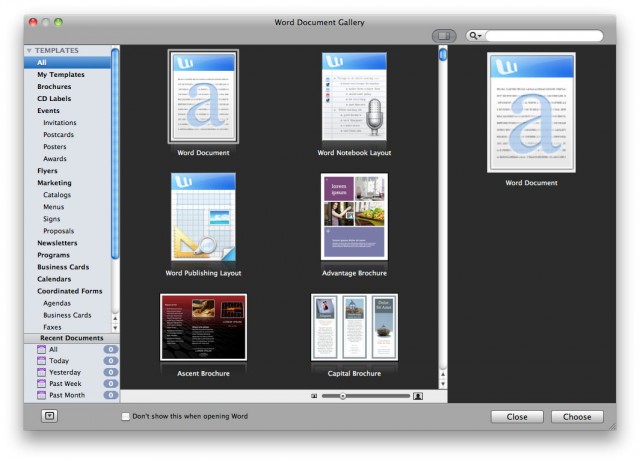640x463 pixels.
Task: Click the template search field
Action: click(544, 36)
